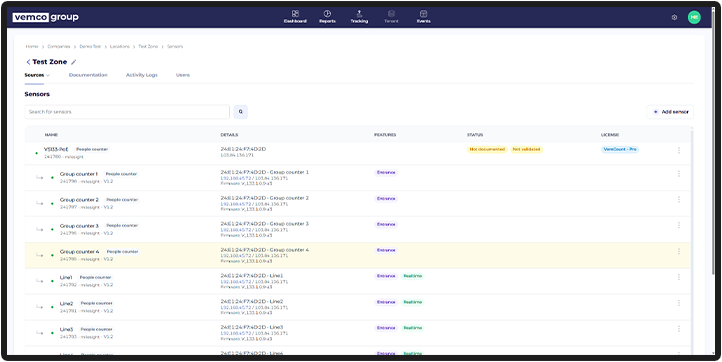Go to Companies in the breadcrumb
722x362 pixels.
pos(59,47)
